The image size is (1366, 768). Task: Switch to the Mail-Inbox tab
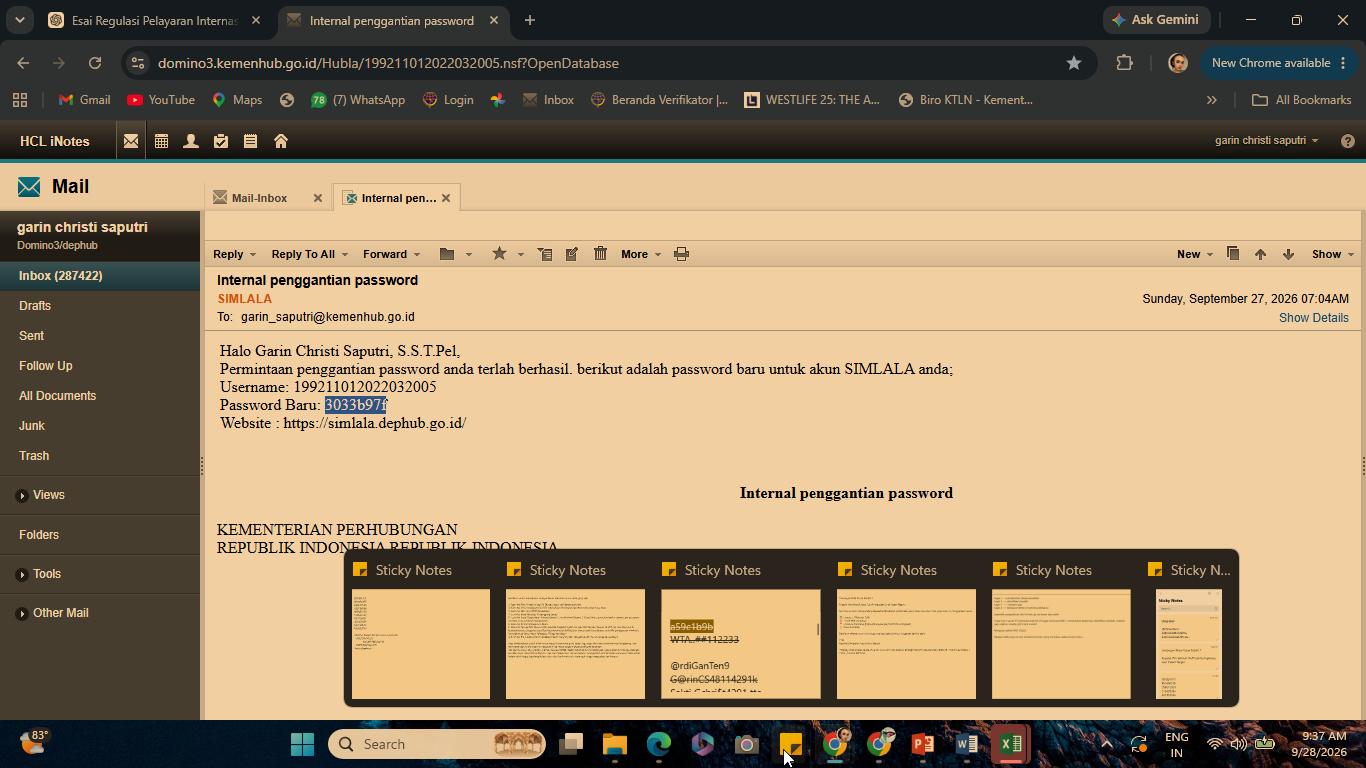[260, 198]
